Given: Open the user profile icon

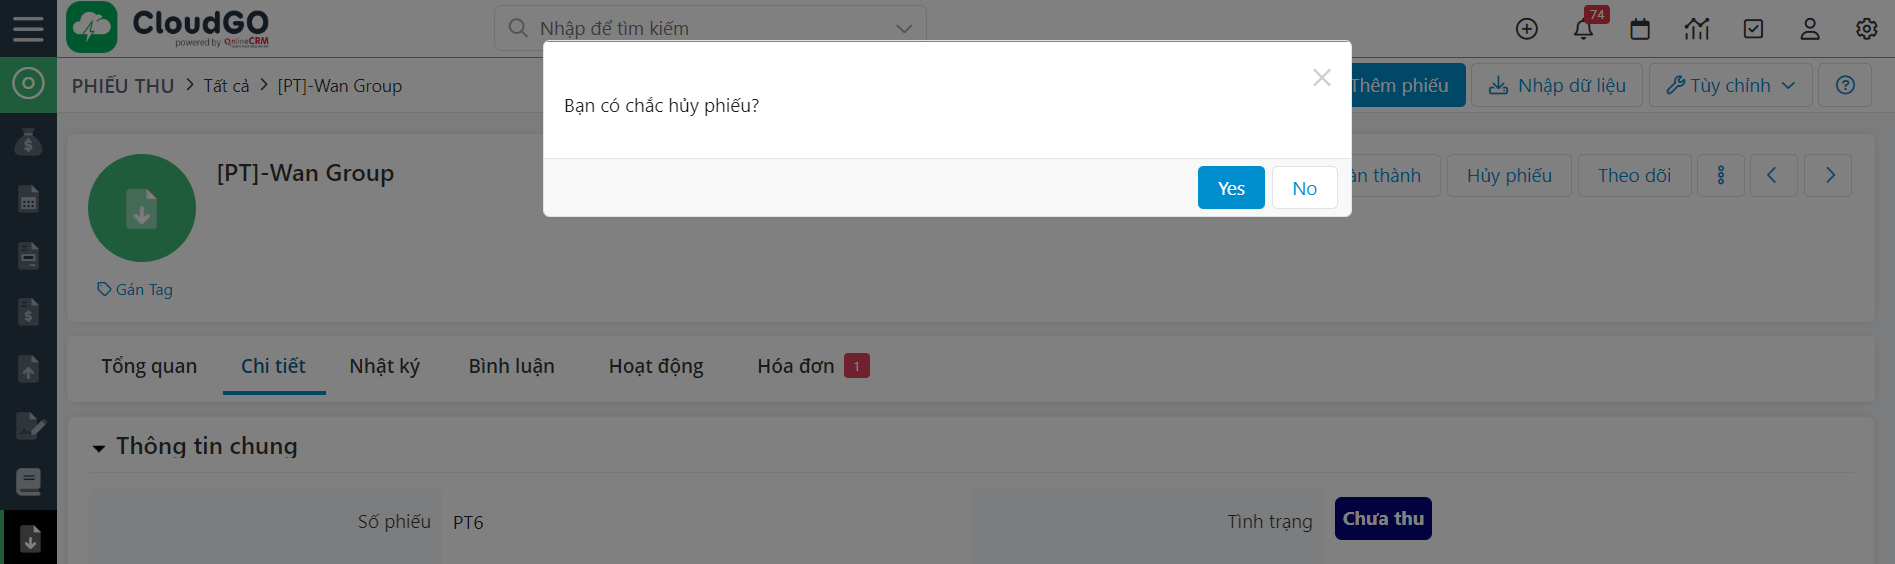Looking at the screenshot, I should 1810,29.
